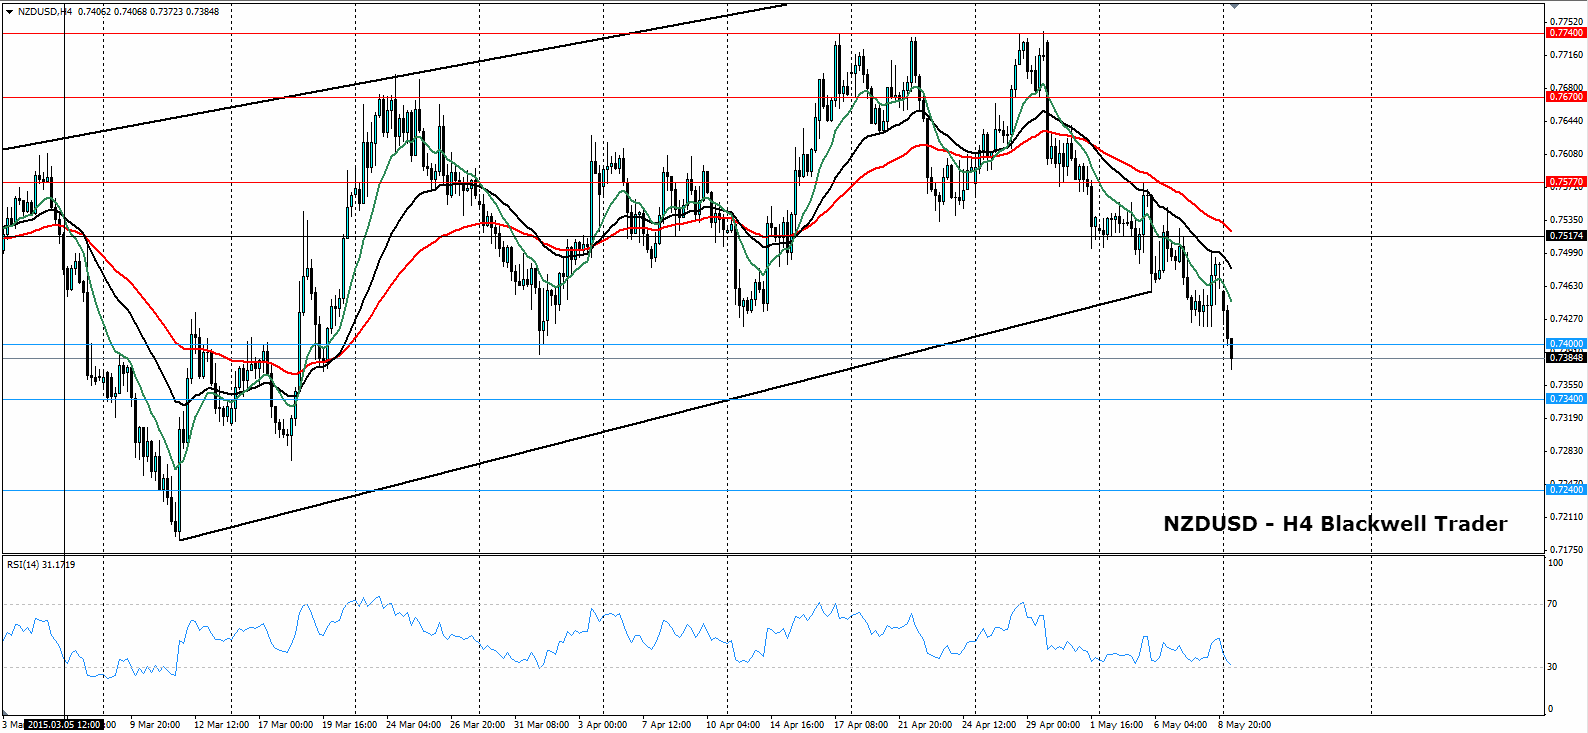
Task: Click the red 0.77400 price level label
Action: [1566, 33]
